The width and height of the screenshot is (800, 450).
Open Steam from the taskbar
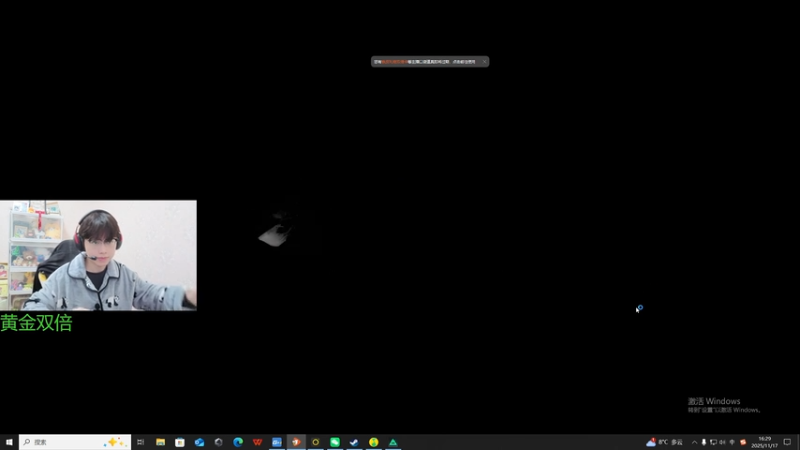click(354, 442)
